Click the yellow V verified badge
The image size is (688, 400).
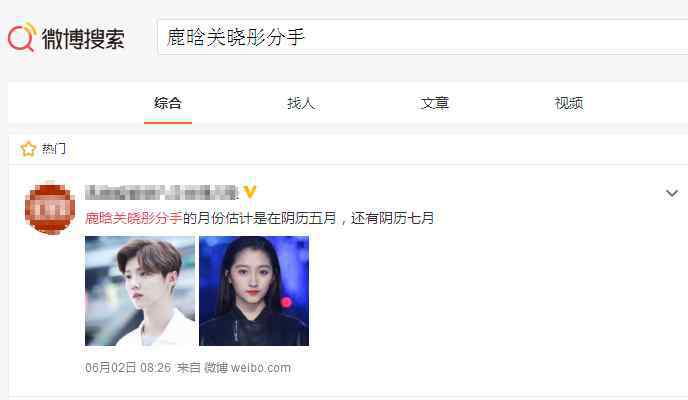click(250, 192)
